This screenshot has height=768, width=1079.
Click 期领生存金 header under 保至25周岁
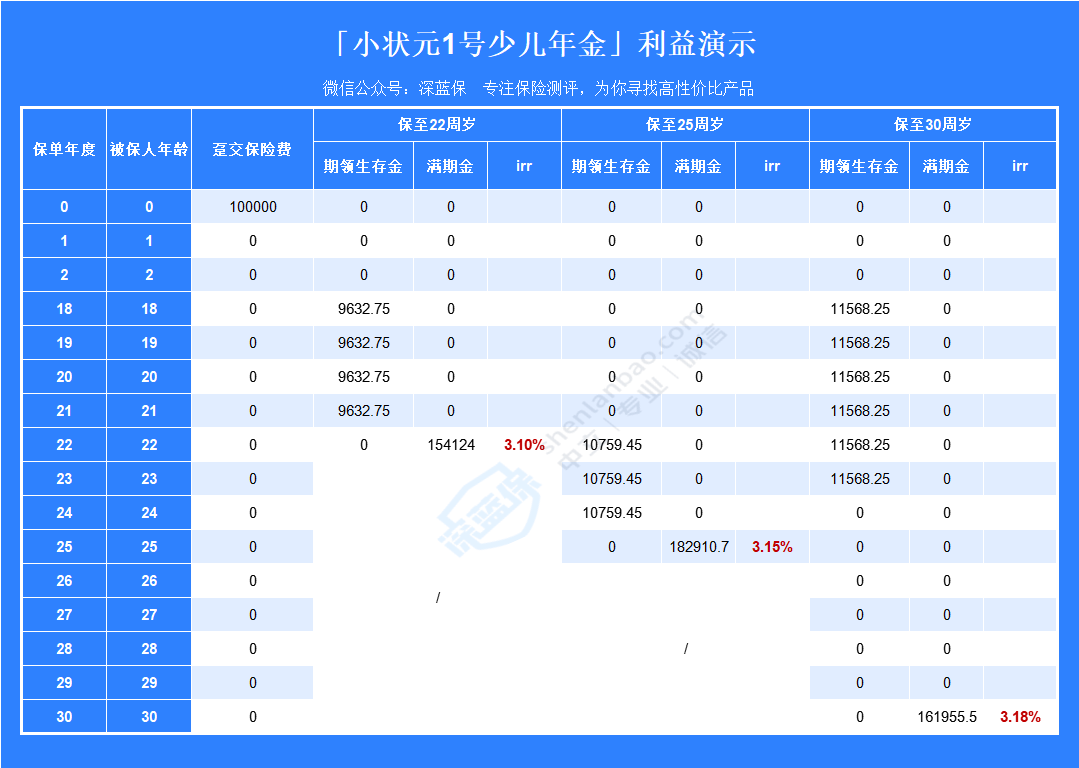tap(612, 166)
